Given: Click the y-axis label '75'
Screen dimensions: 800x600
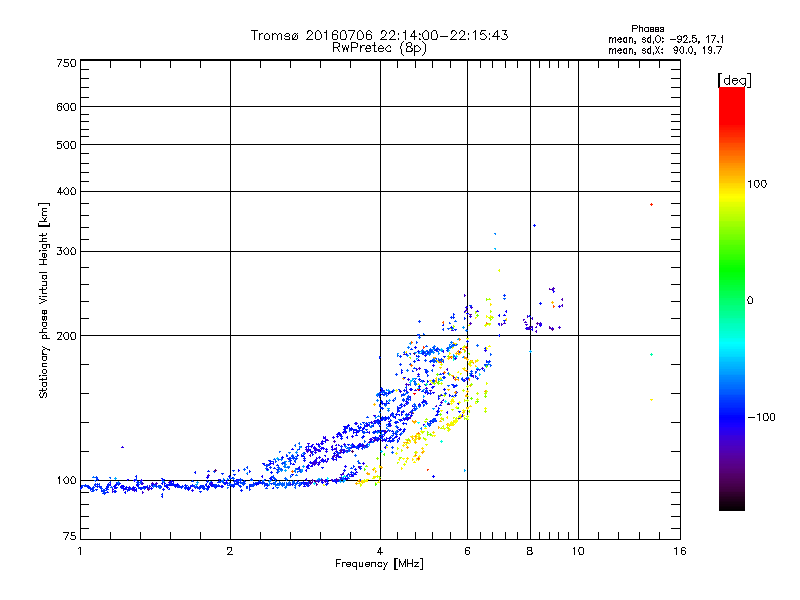Looking at the screenshot, I should click(70, 536).
